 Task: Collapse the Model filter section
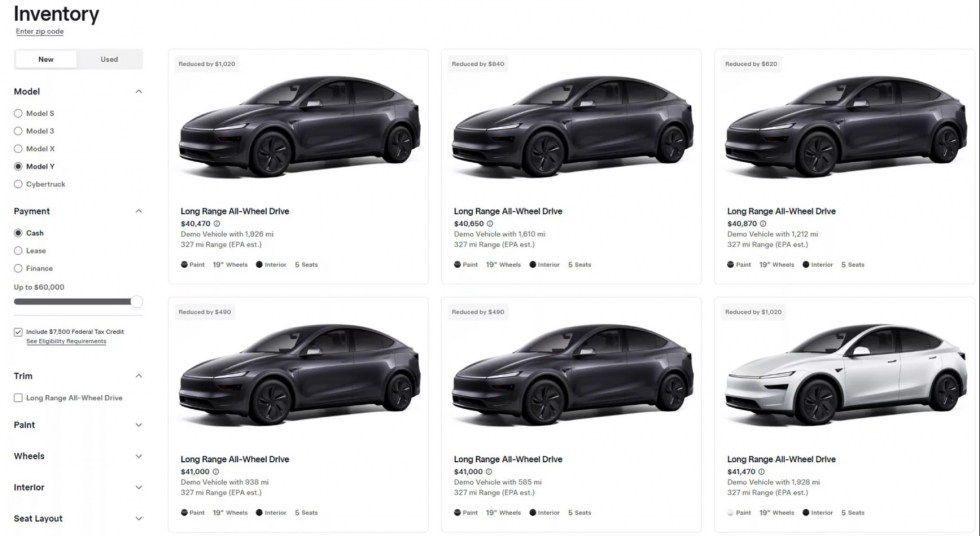[x=139, y=91]
